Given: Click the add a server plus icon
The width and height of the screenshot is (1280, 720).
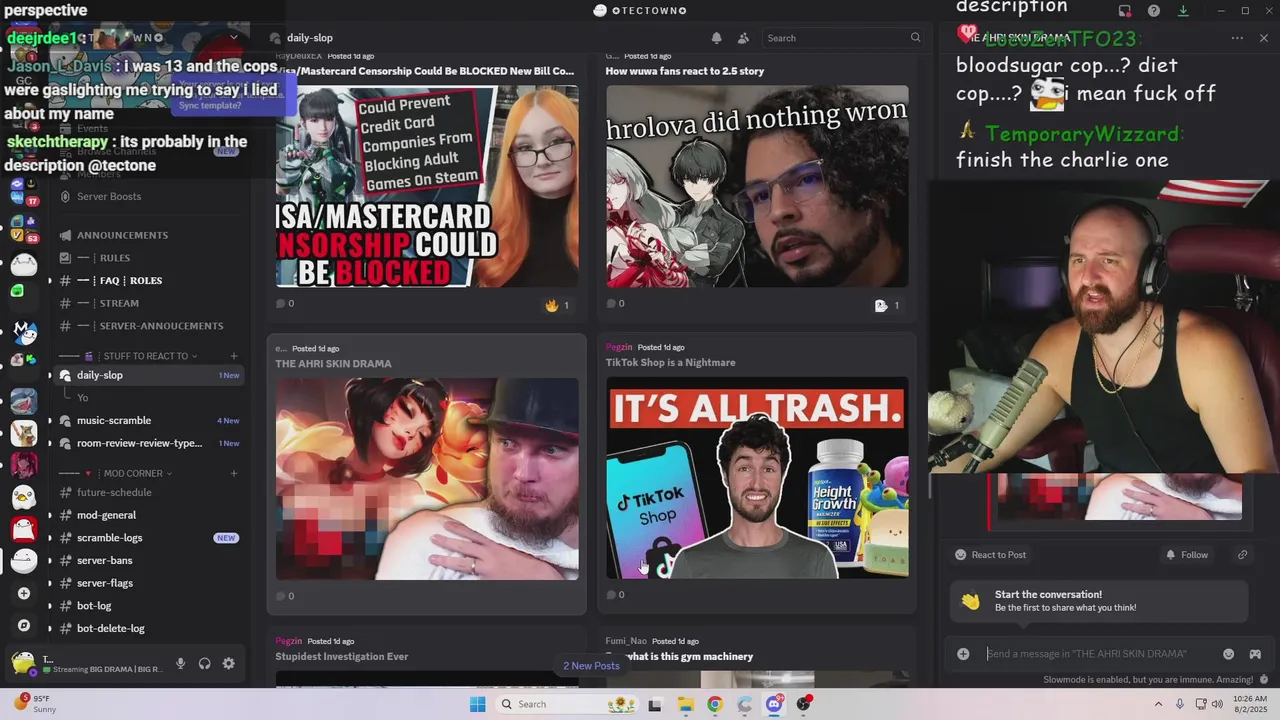Looking at the screenshot, I should click(x=24, y=593).
